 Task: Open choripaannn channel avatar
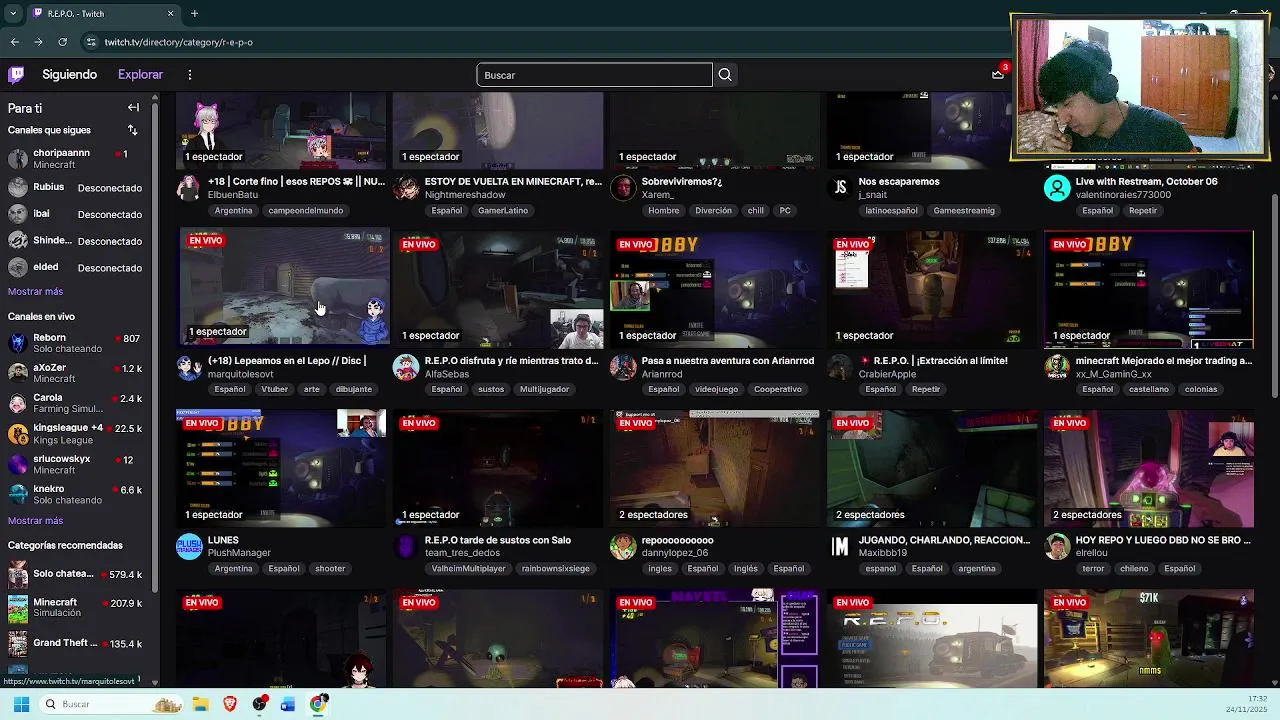[17, 159]
